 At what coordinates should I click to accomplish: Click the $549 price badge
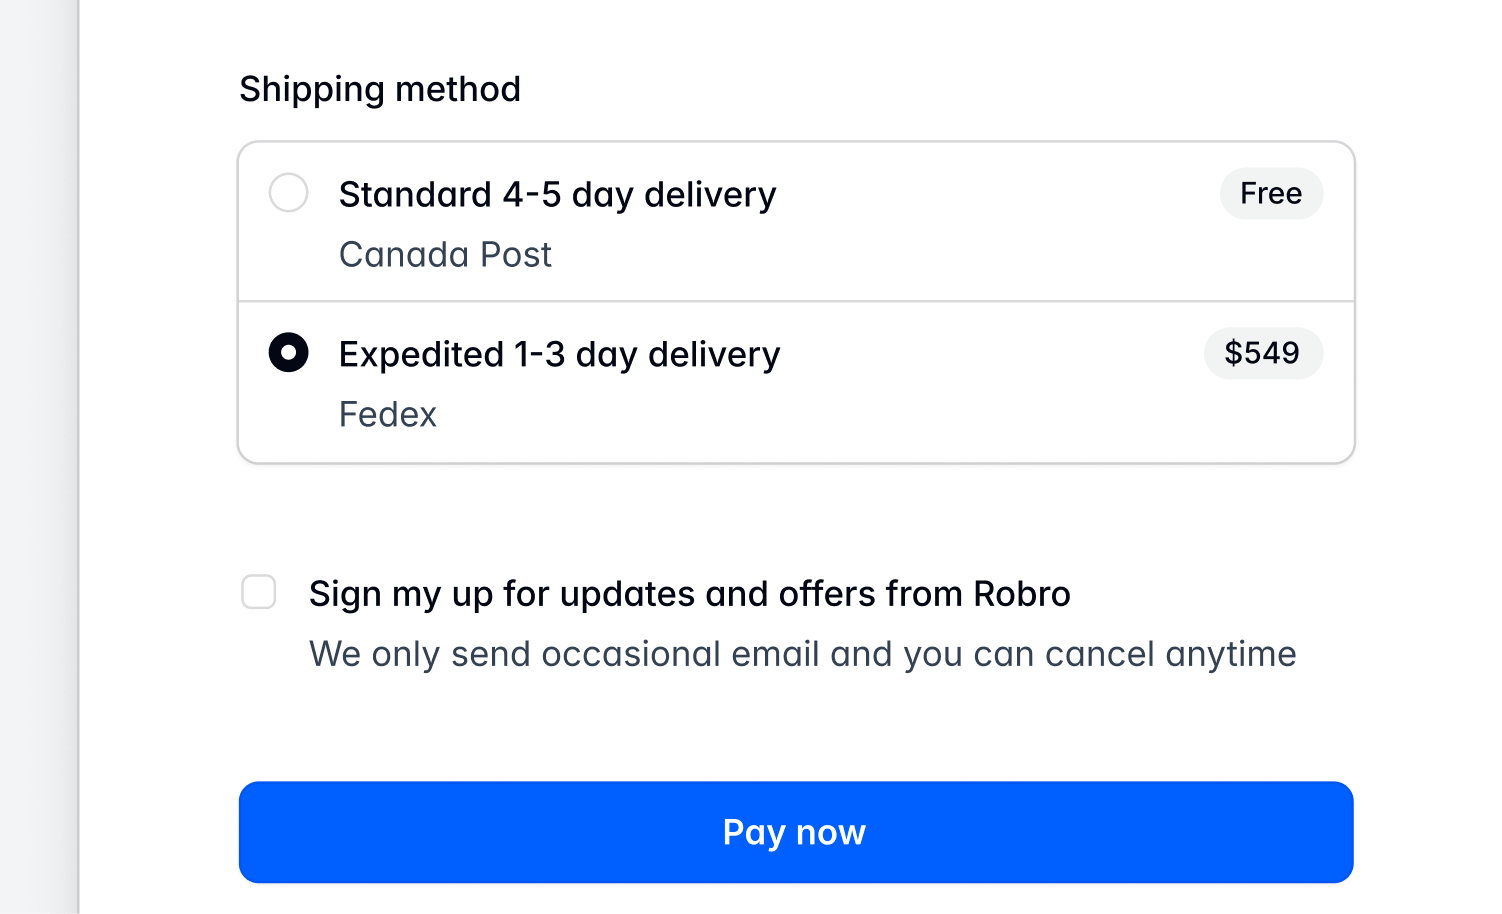(x=1263, y=353)
